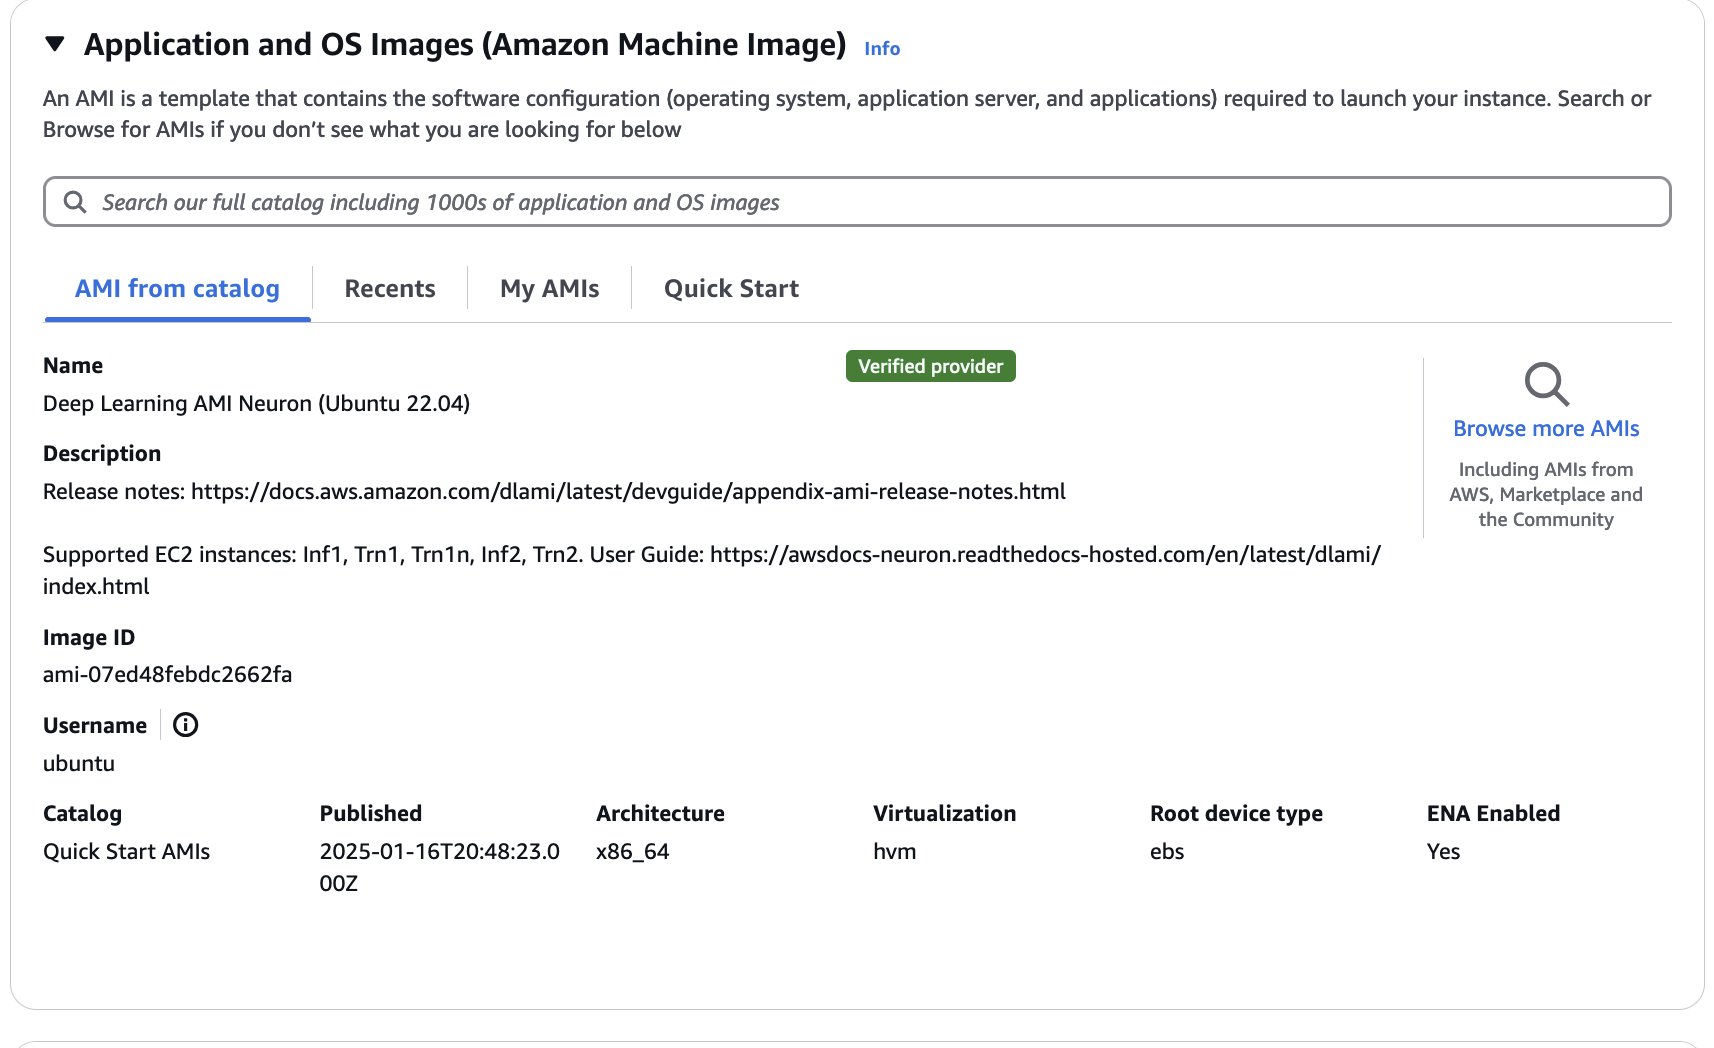Select the Quick Start tab
Screen dimensions: 1714x1048
point(731,289)
